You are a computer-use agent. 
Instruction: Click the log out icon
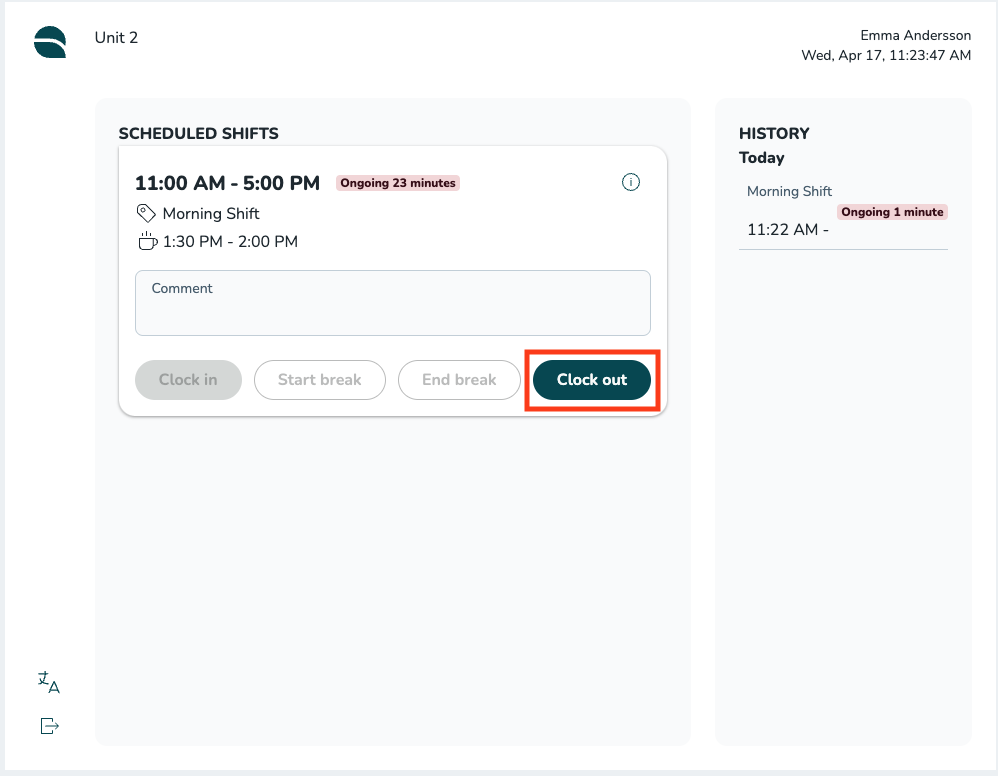(49, 726)
